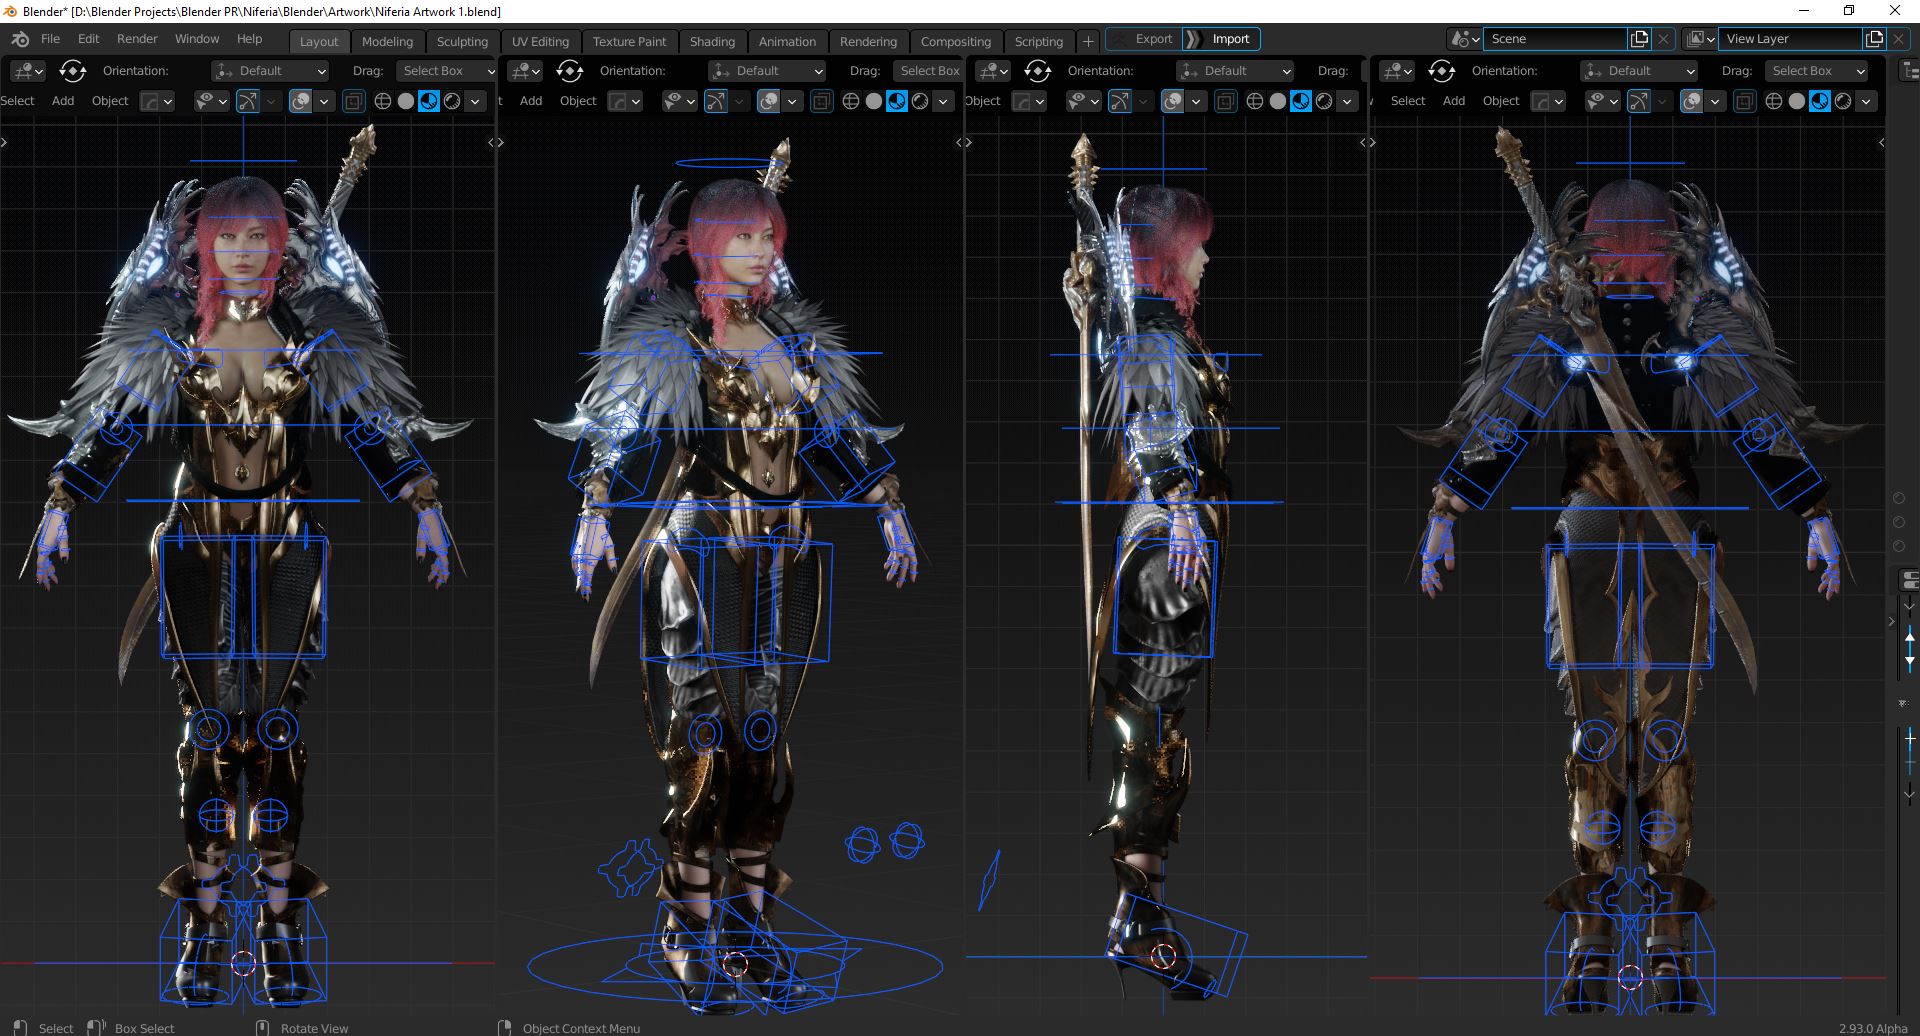The height and width of the screenshot is (1036, 1920).
Task: Select material preview shading in front-view viewport
Action: click(428, 101)
